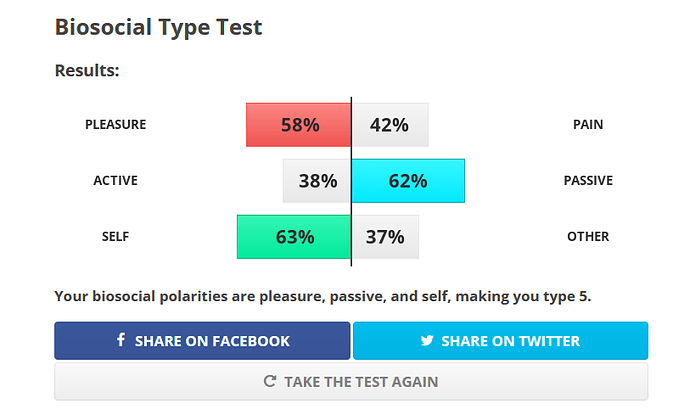690x409 pixels.
Task: Click the PLEASURE label
Action: (115, 125)
